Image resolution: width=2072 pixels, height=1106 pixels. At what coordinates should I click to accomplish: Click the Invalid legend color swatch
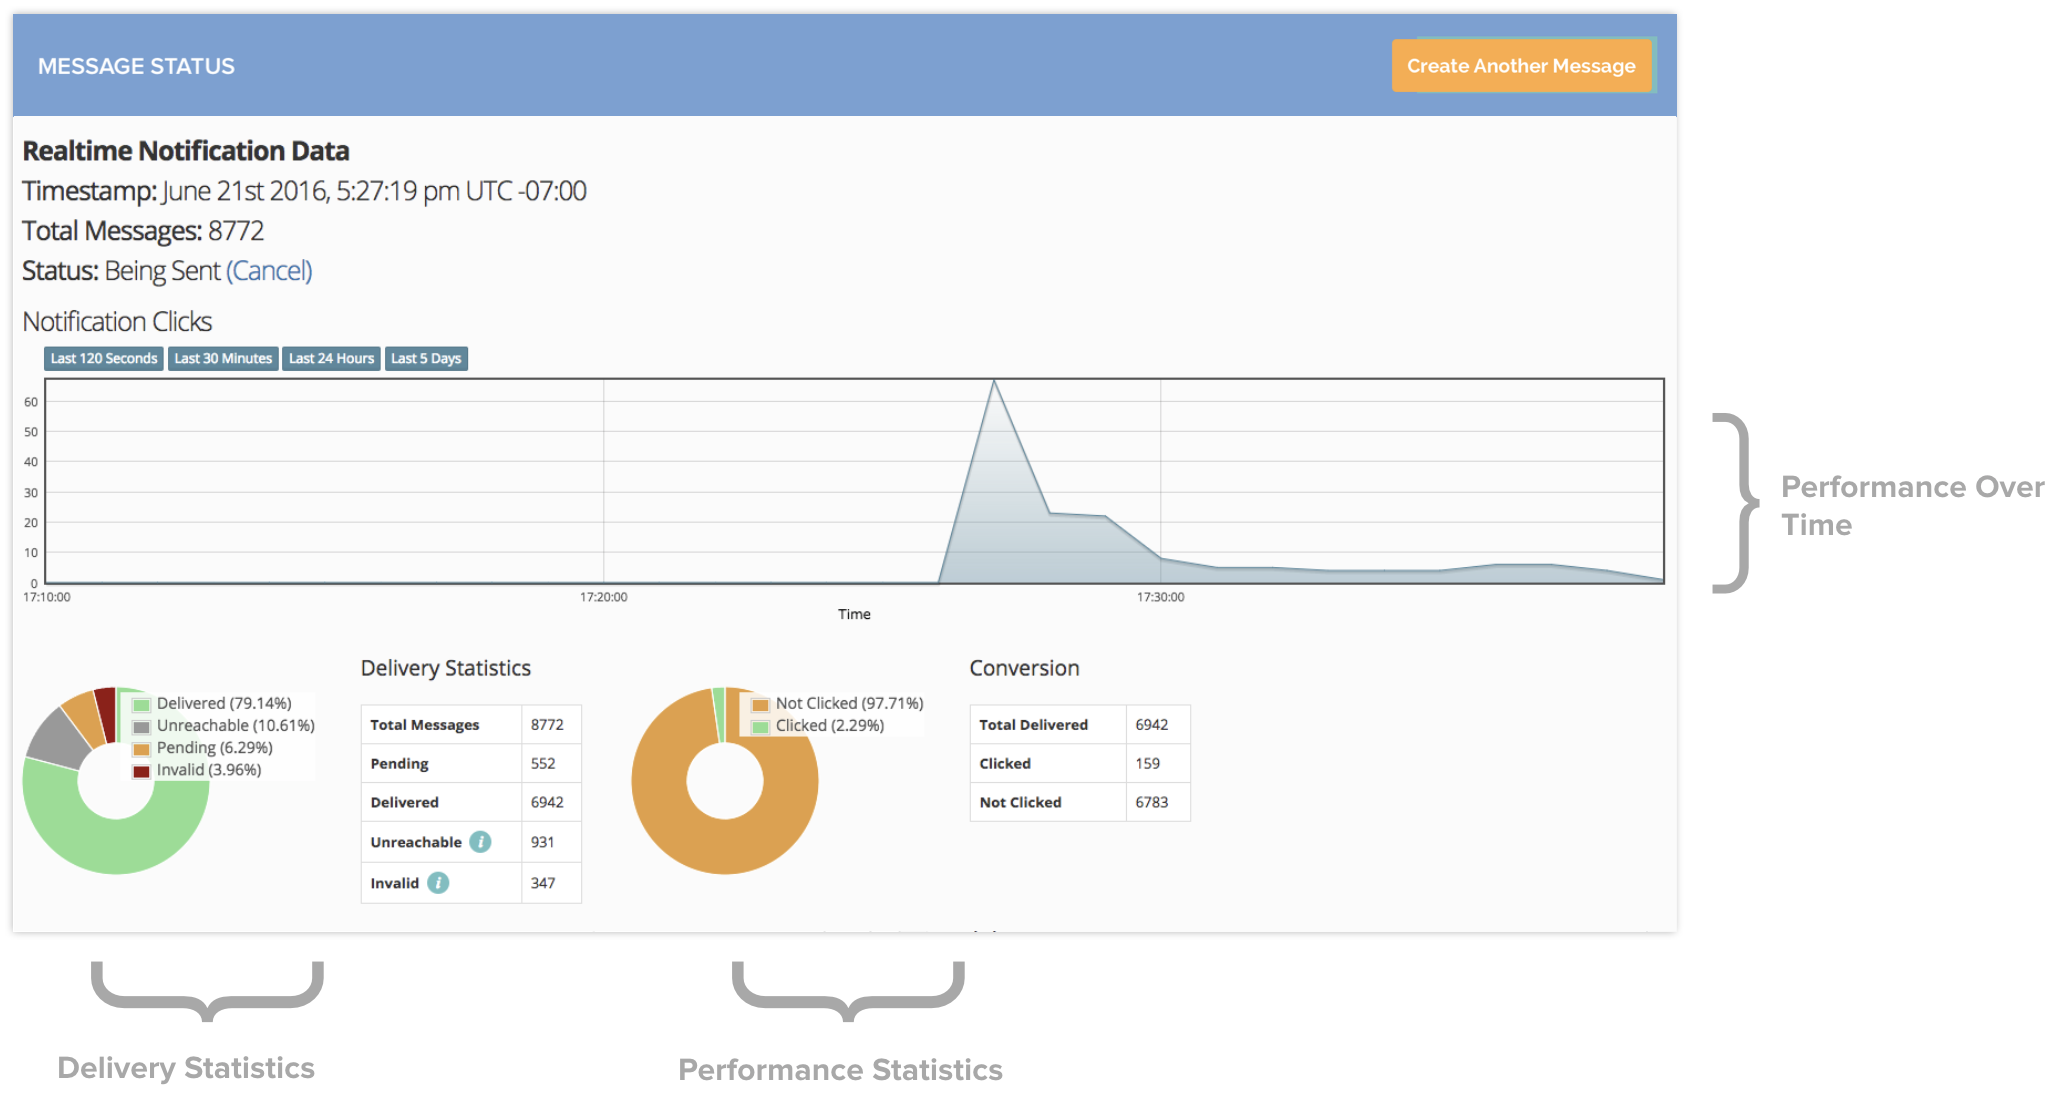(x=142, y=771)
